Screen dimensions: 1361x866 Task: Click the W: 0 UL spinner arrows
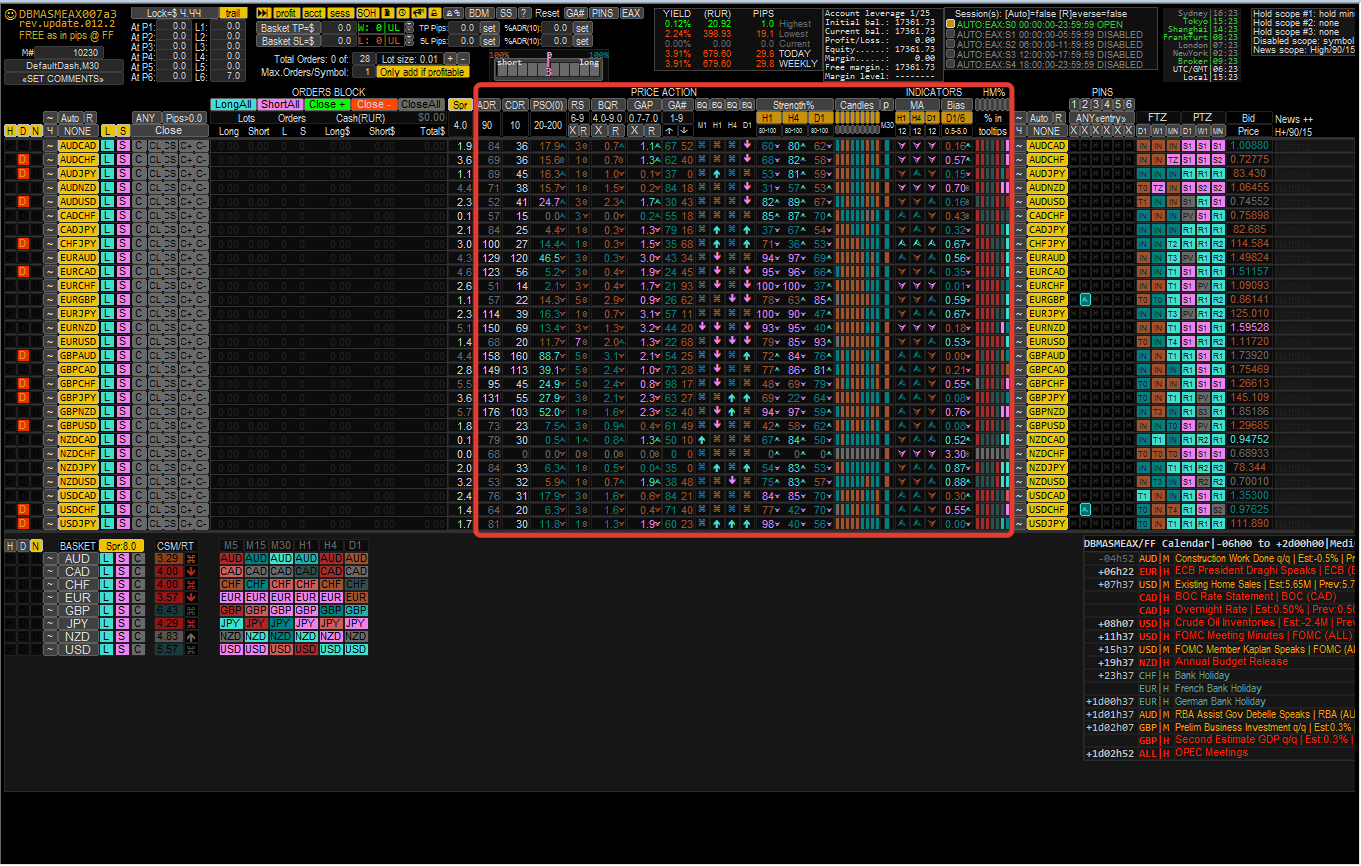pos(409,28)
